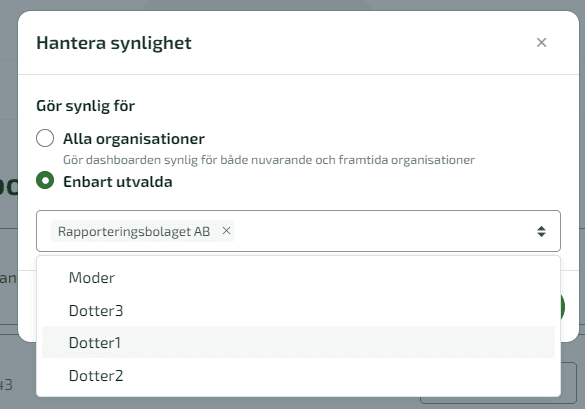
Task: Focus the organisations multiselect field
Action: point(298,231)
